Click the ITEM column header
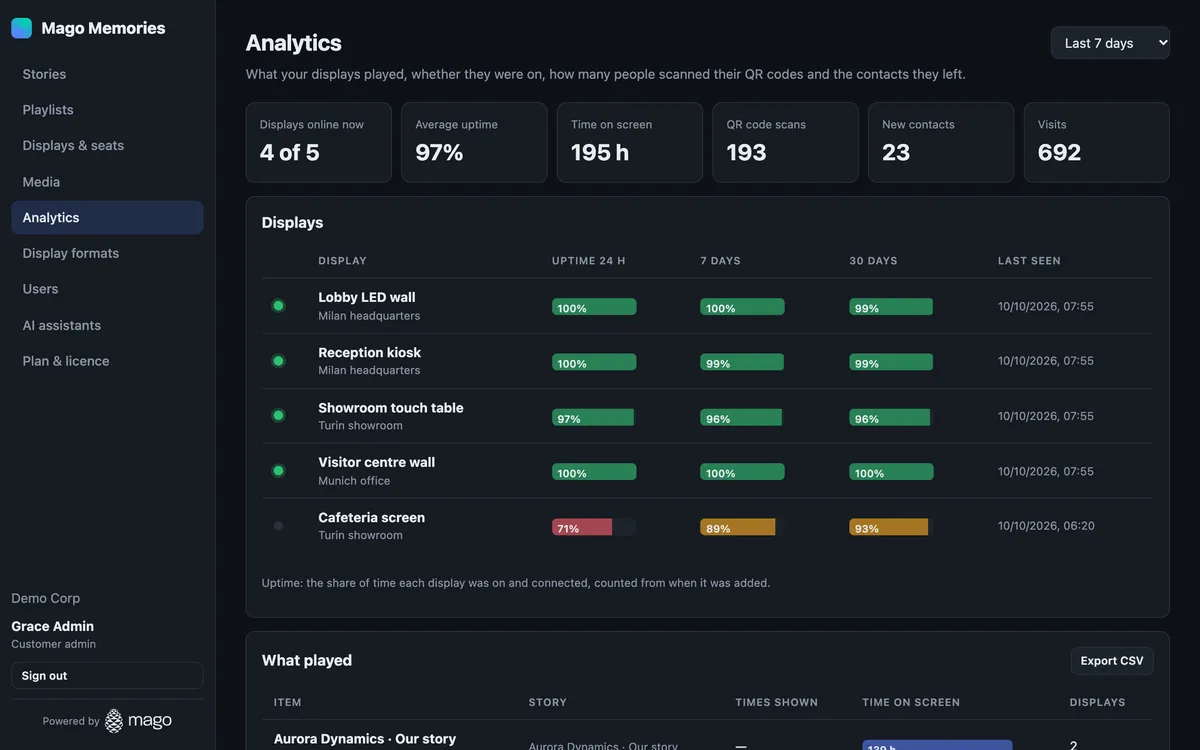Screen dimensions: 1200x750 (x=288, y=703)
